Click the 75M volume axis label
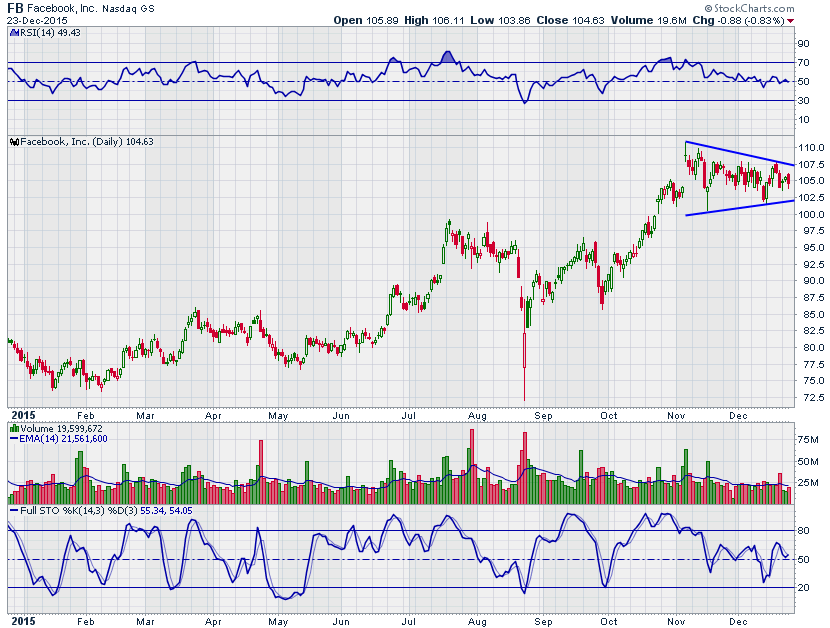The image size is (830, 628). click(808, 440)
